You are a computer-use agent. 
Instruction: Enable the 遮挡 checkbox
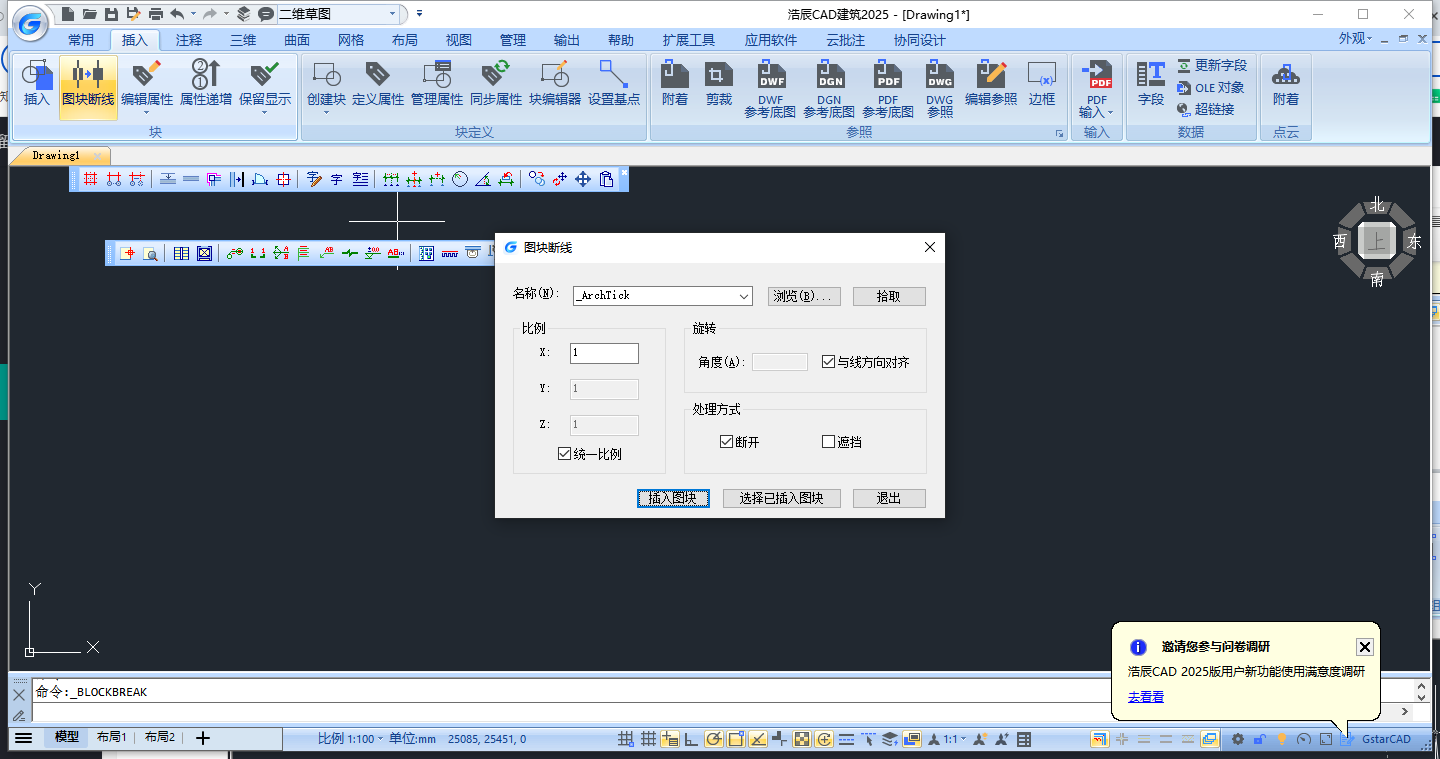click(828, 441)
